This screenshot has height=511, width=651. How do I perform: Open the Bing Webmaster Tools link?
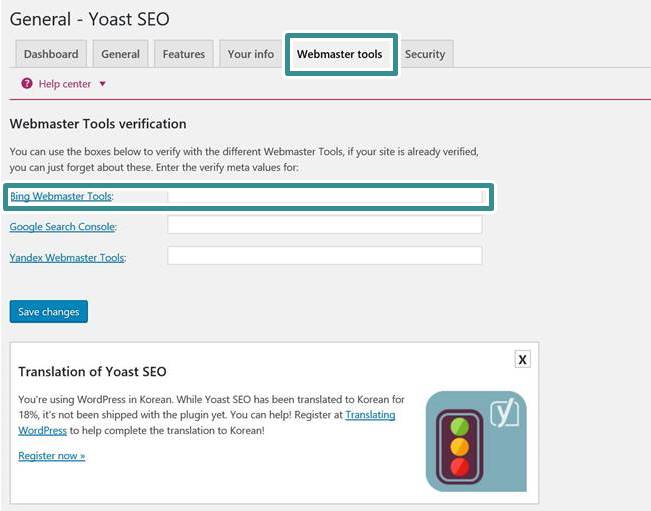(x=61, y=196)
